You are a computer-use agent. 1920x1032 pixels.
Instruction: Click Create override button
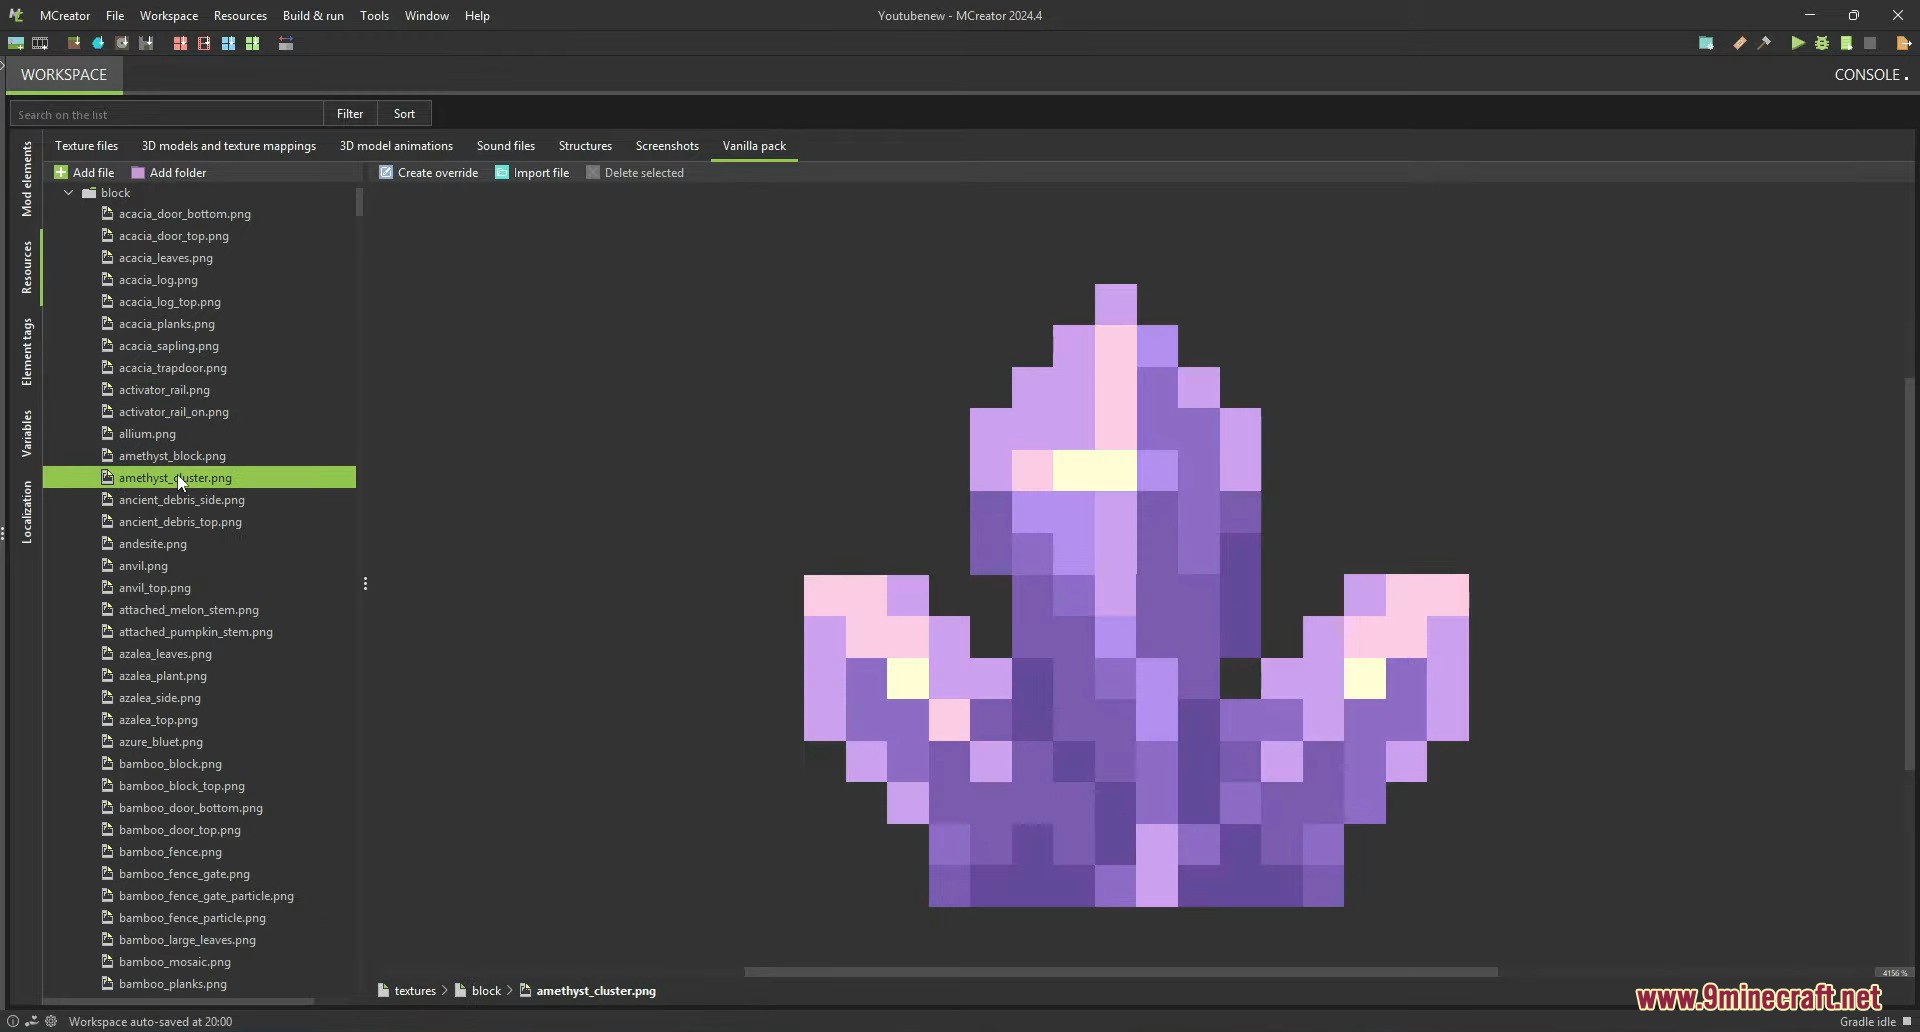428,173
